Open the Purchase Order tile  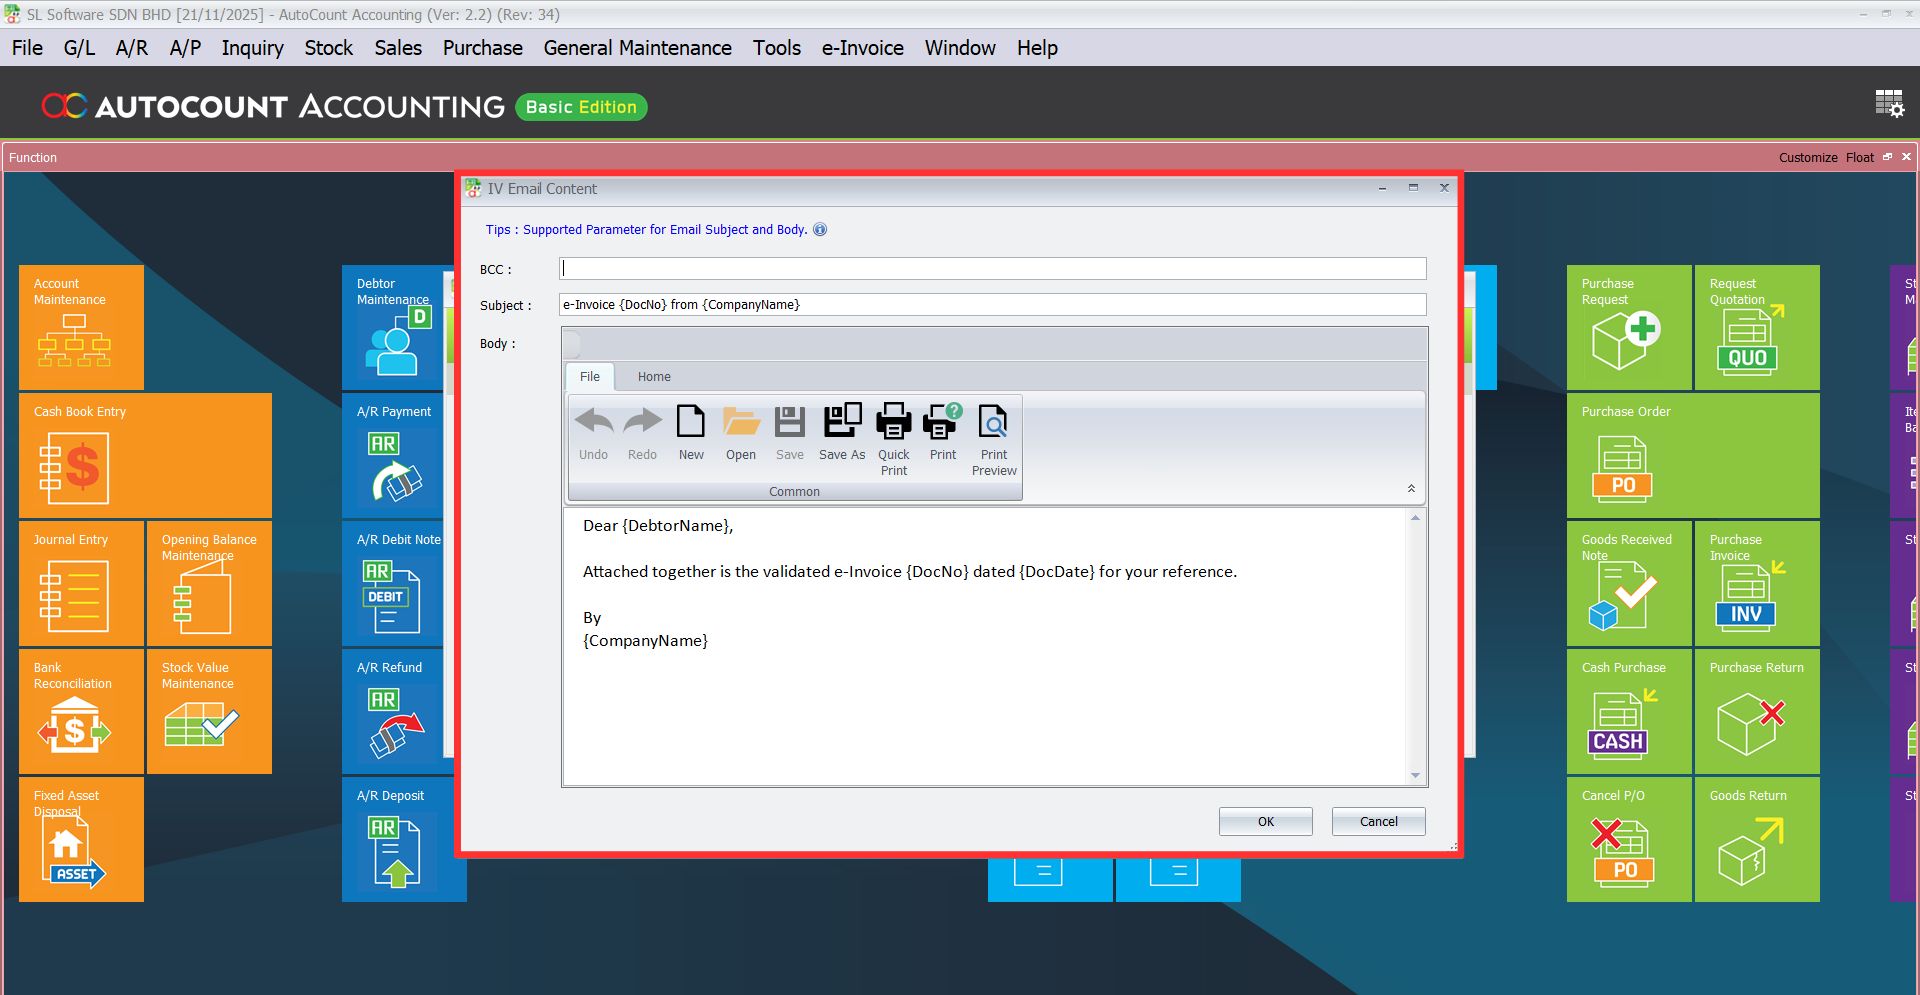(x=1691, y=455)
